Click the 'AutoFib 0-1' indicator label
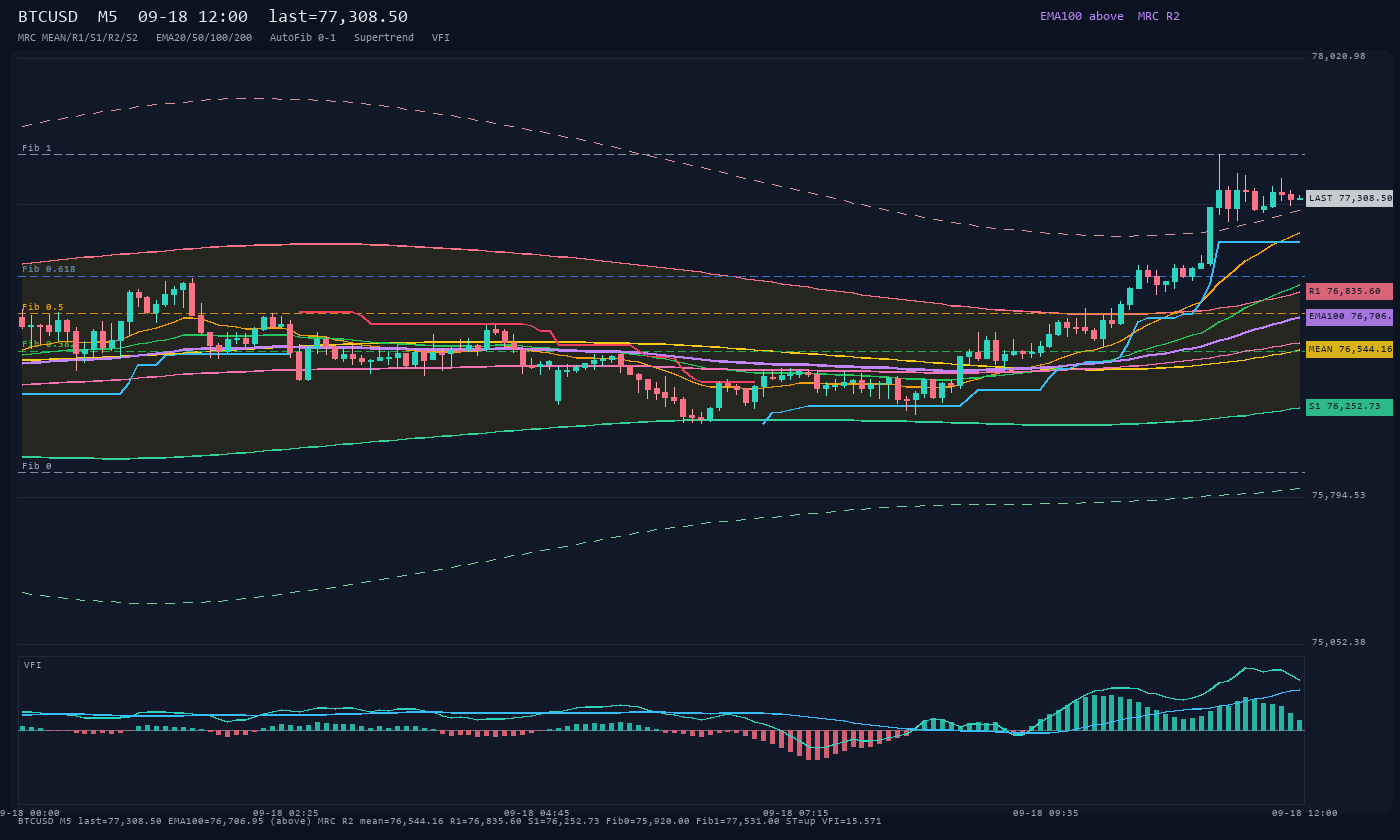 point(303,37)
